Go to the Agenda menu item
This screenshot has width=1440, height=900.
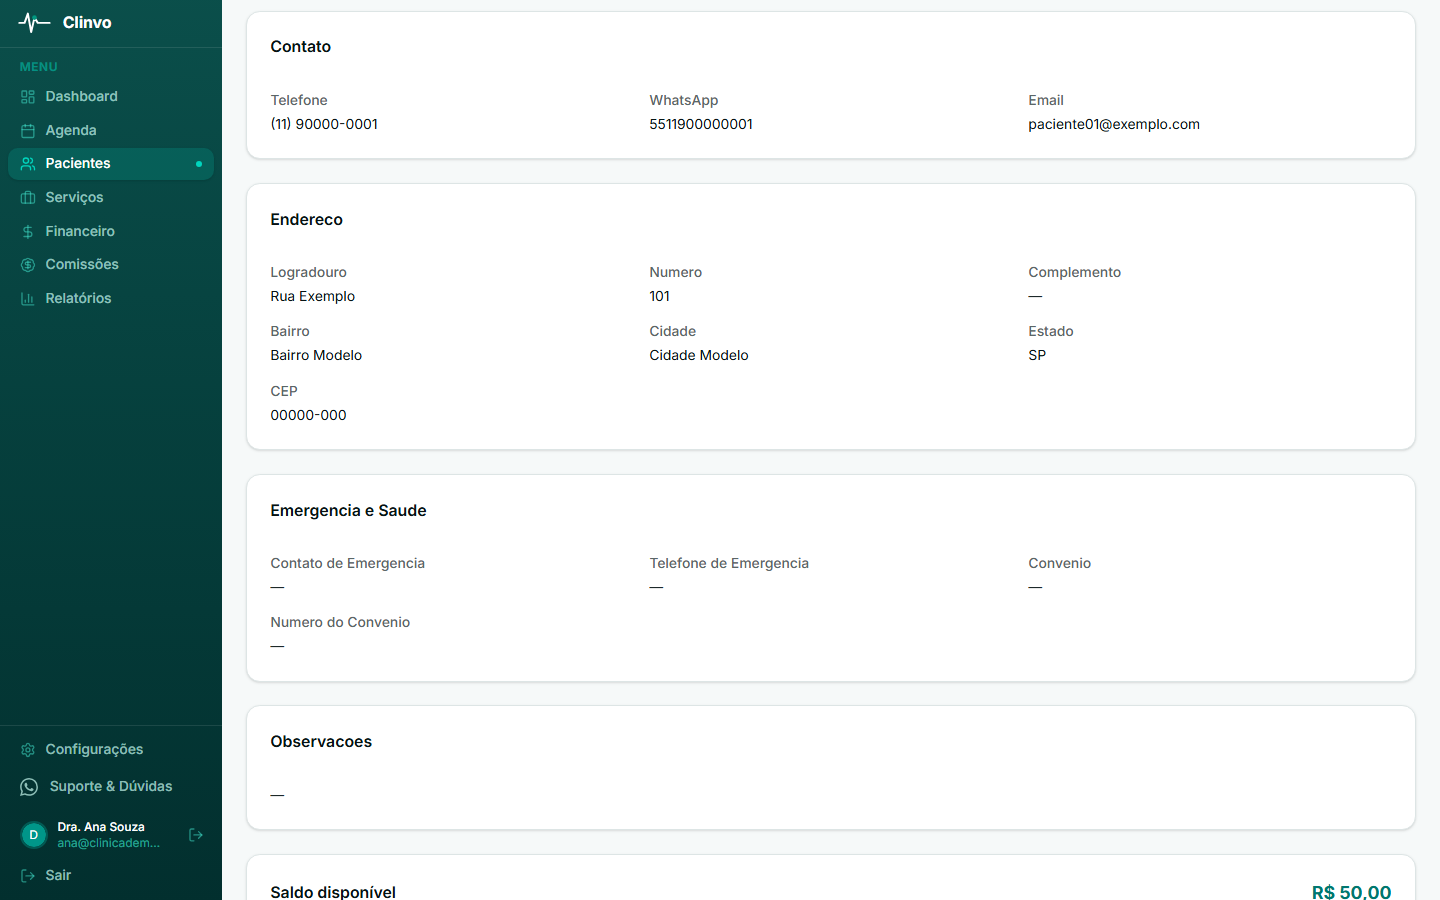coord(111,130)
